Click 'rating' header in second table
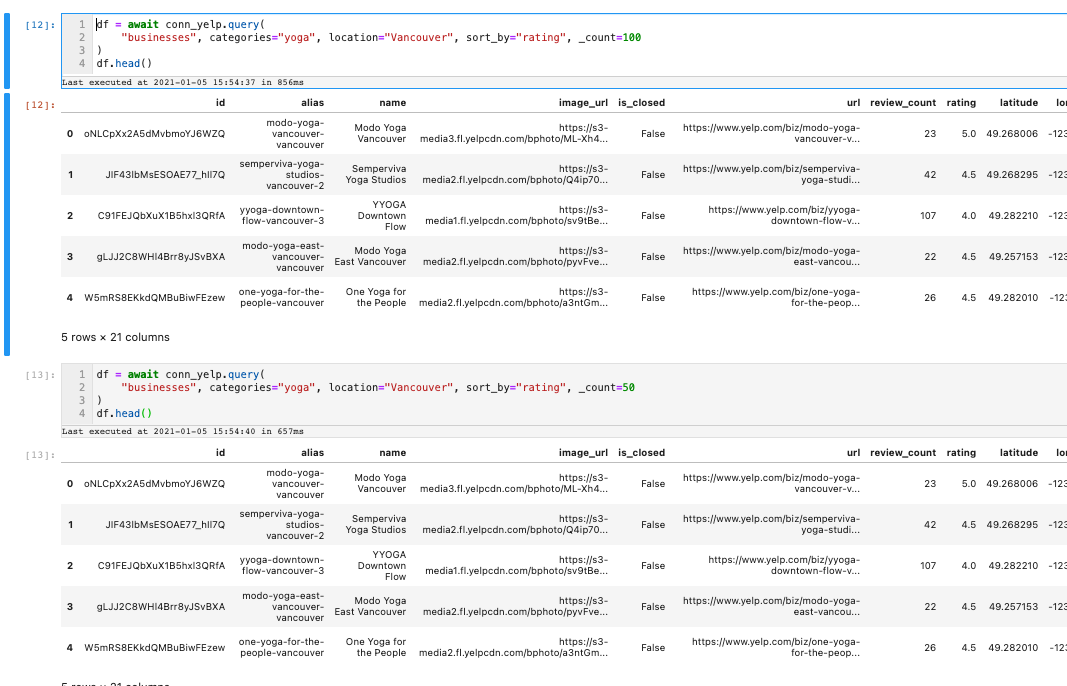This screenshot has width=1067, height=686. coord(961,453)
